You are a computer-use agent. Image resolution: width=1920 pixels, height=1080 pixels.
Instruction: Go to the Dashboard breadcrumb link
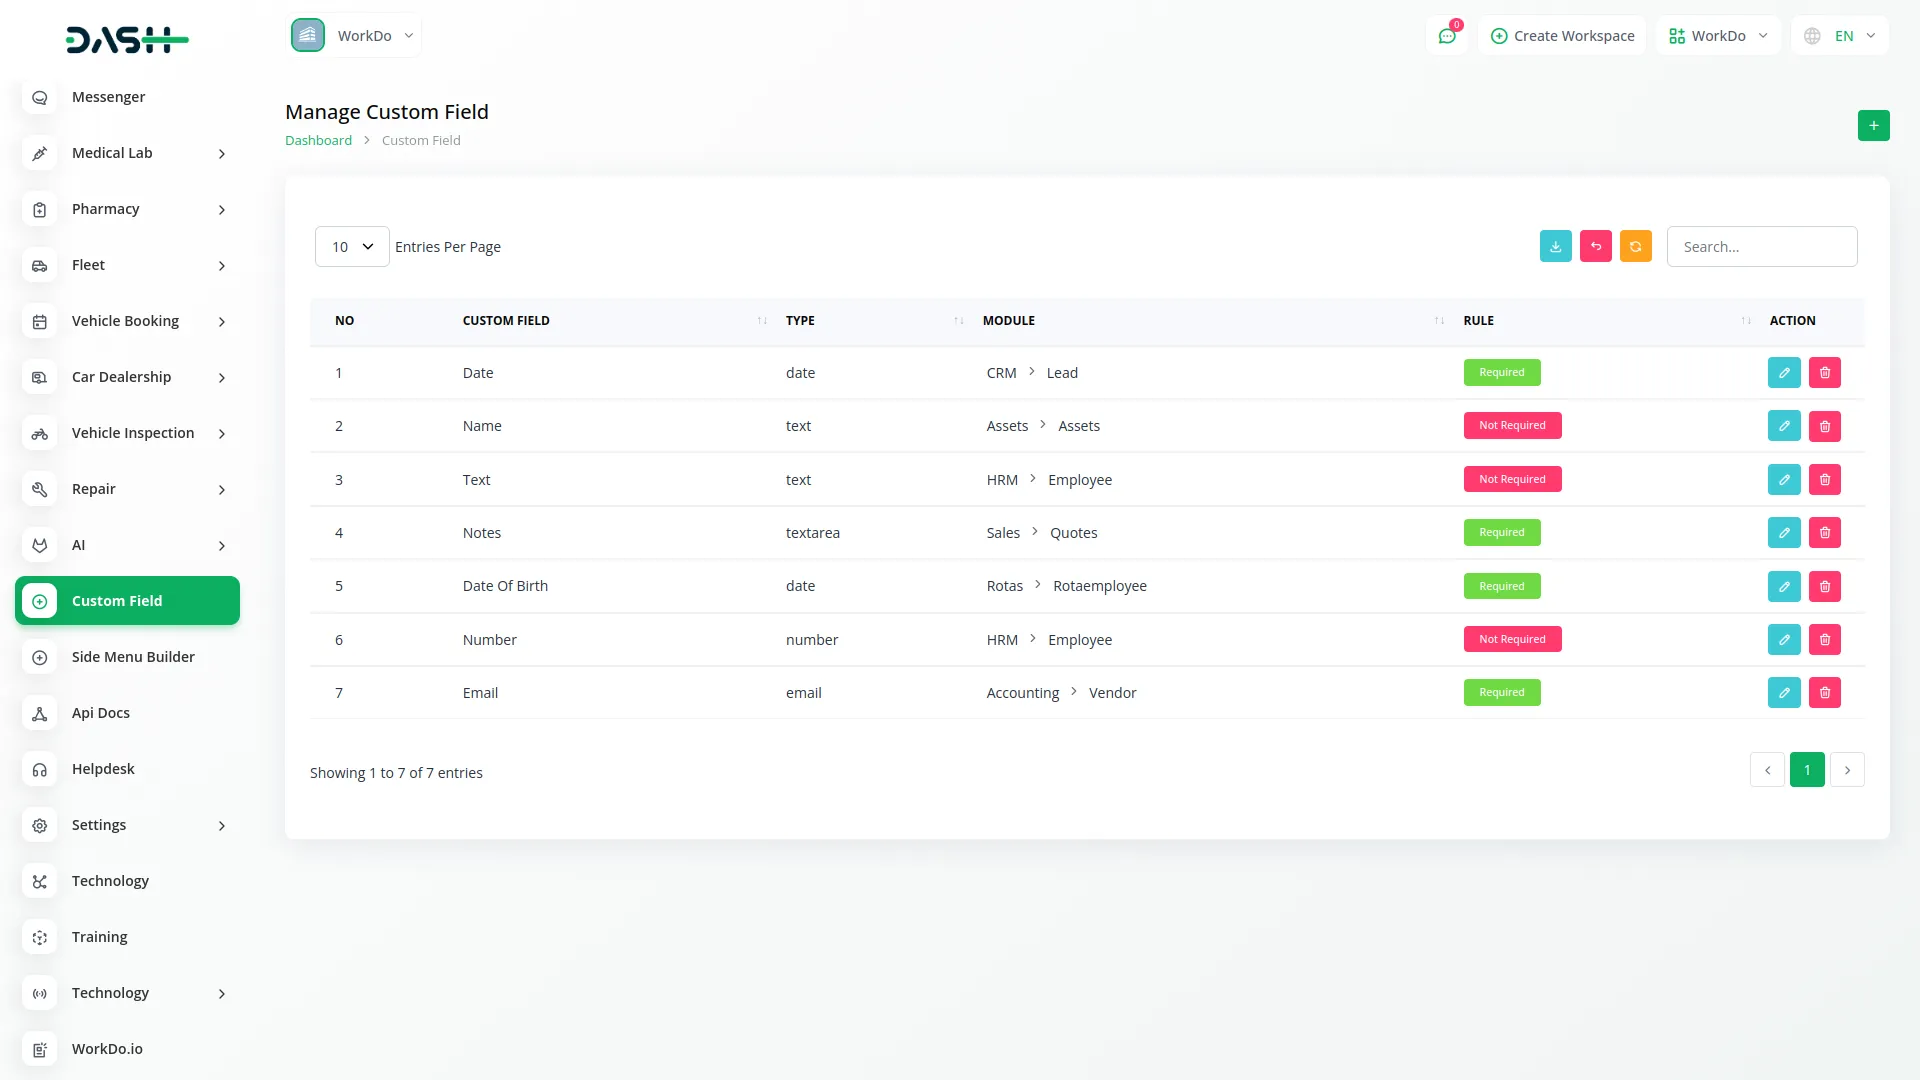318,141
